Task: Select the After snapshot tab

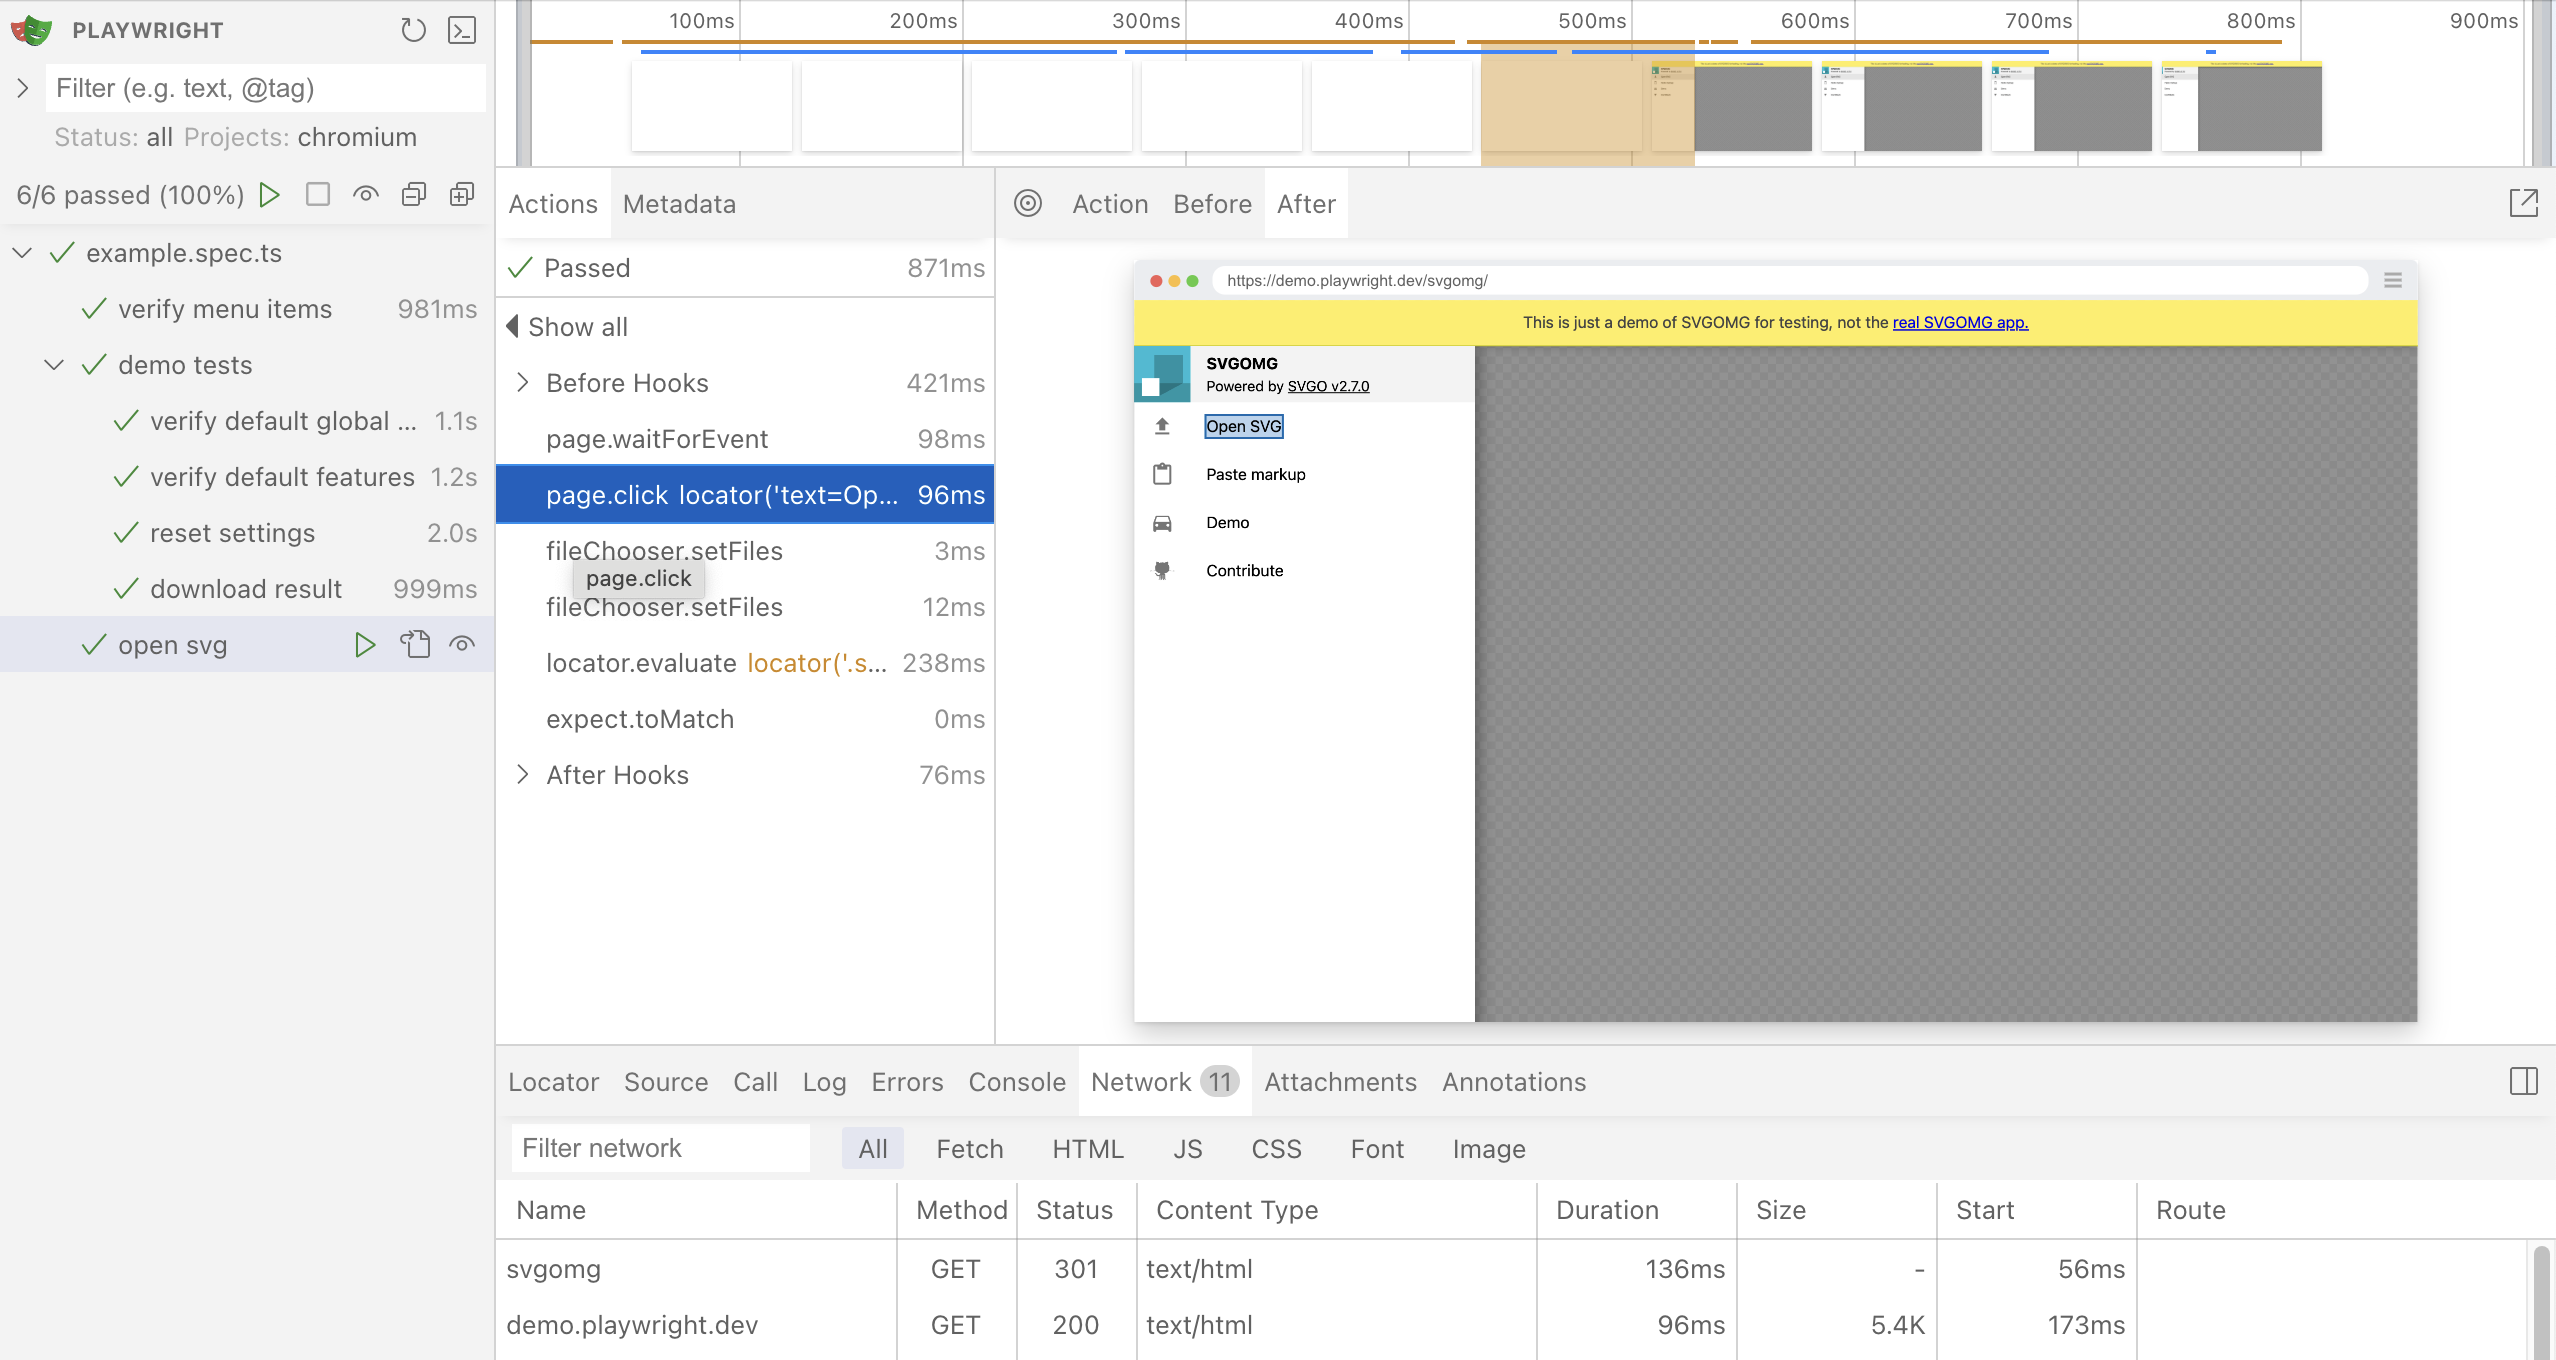Action: click(1306, 204)
